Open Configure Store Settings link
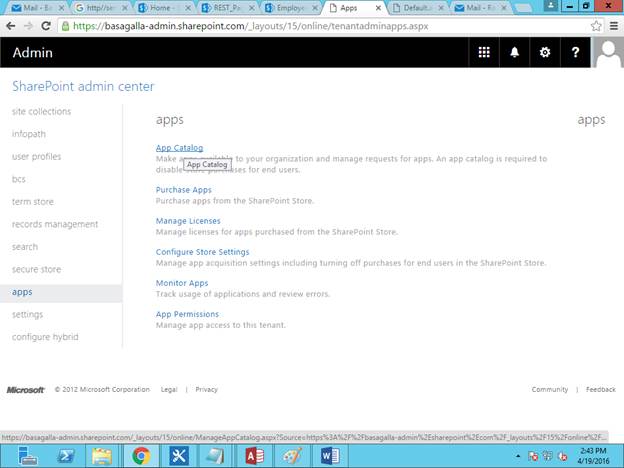This screenshot has height=468, width=624. click(x=202, y=252)
